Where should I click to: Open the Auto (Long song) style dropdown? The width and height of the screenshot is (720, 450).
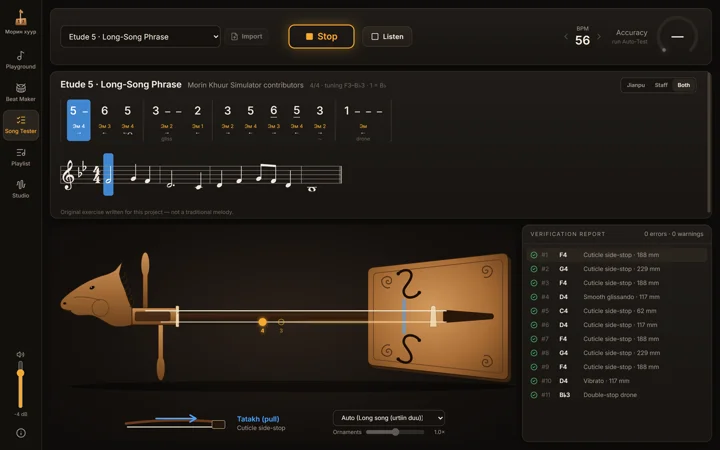(388, 418)
